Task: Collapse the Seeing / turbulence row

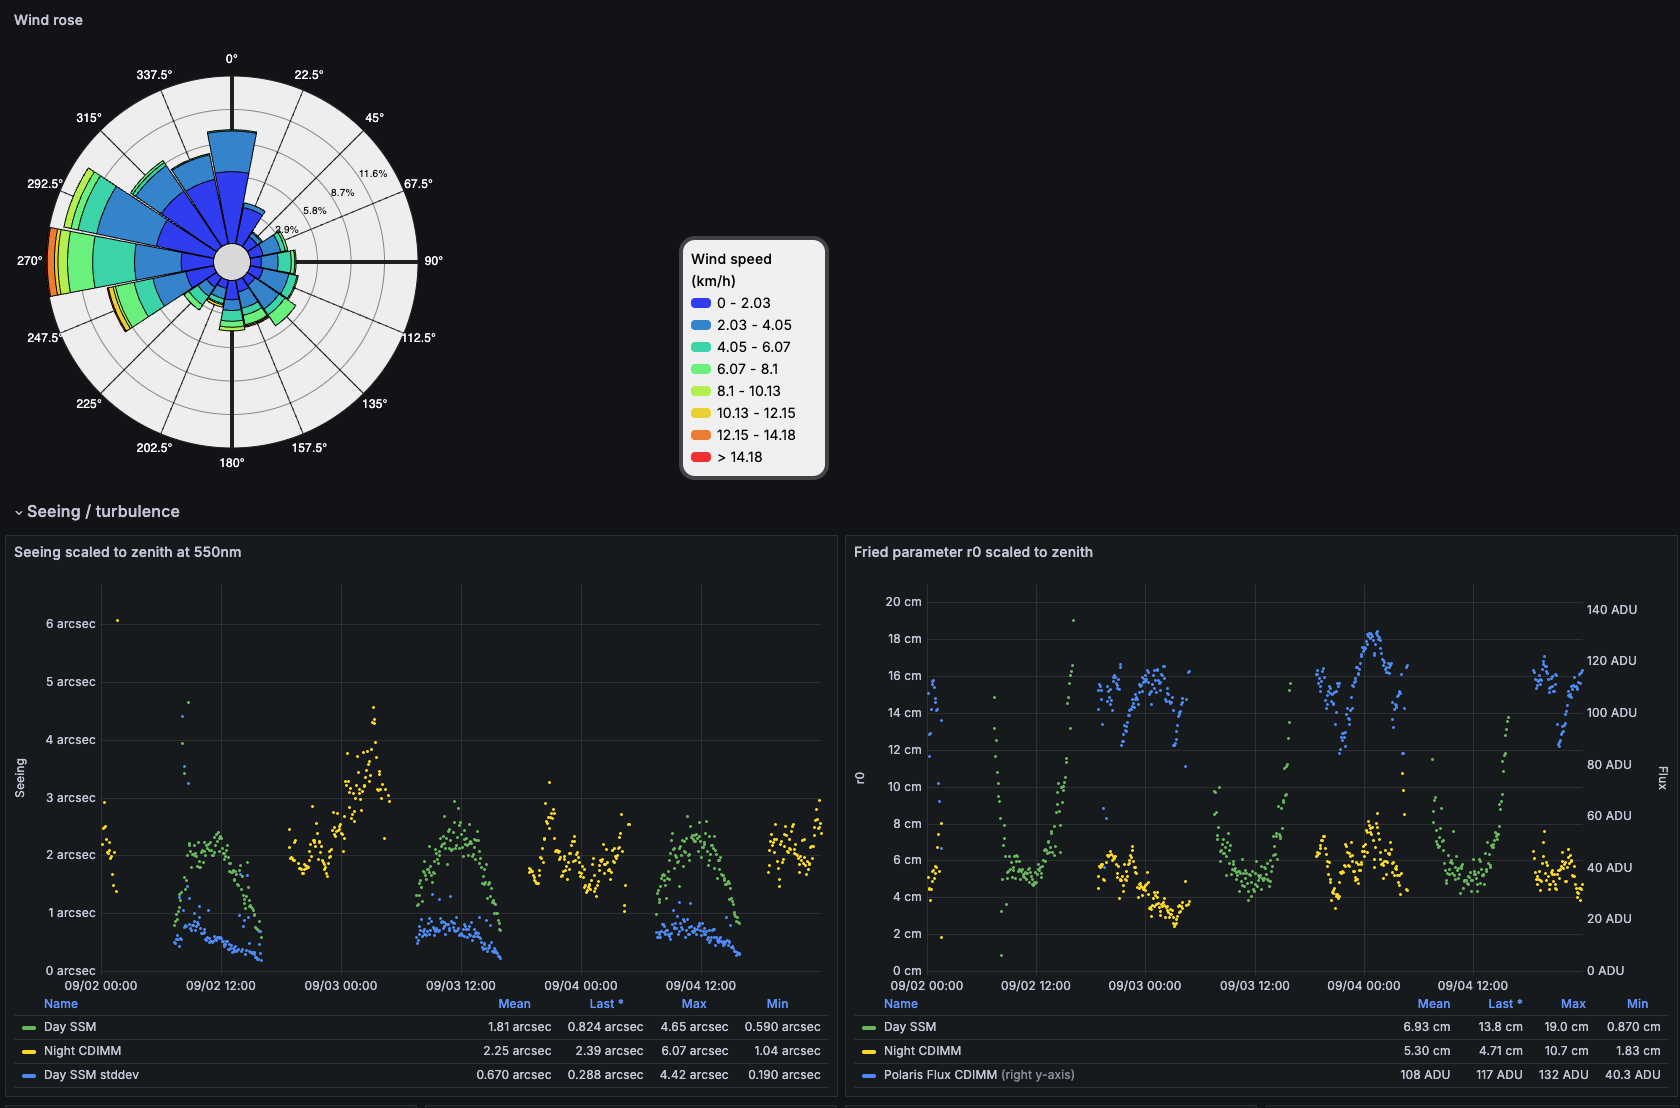Action: coord(97,511)
